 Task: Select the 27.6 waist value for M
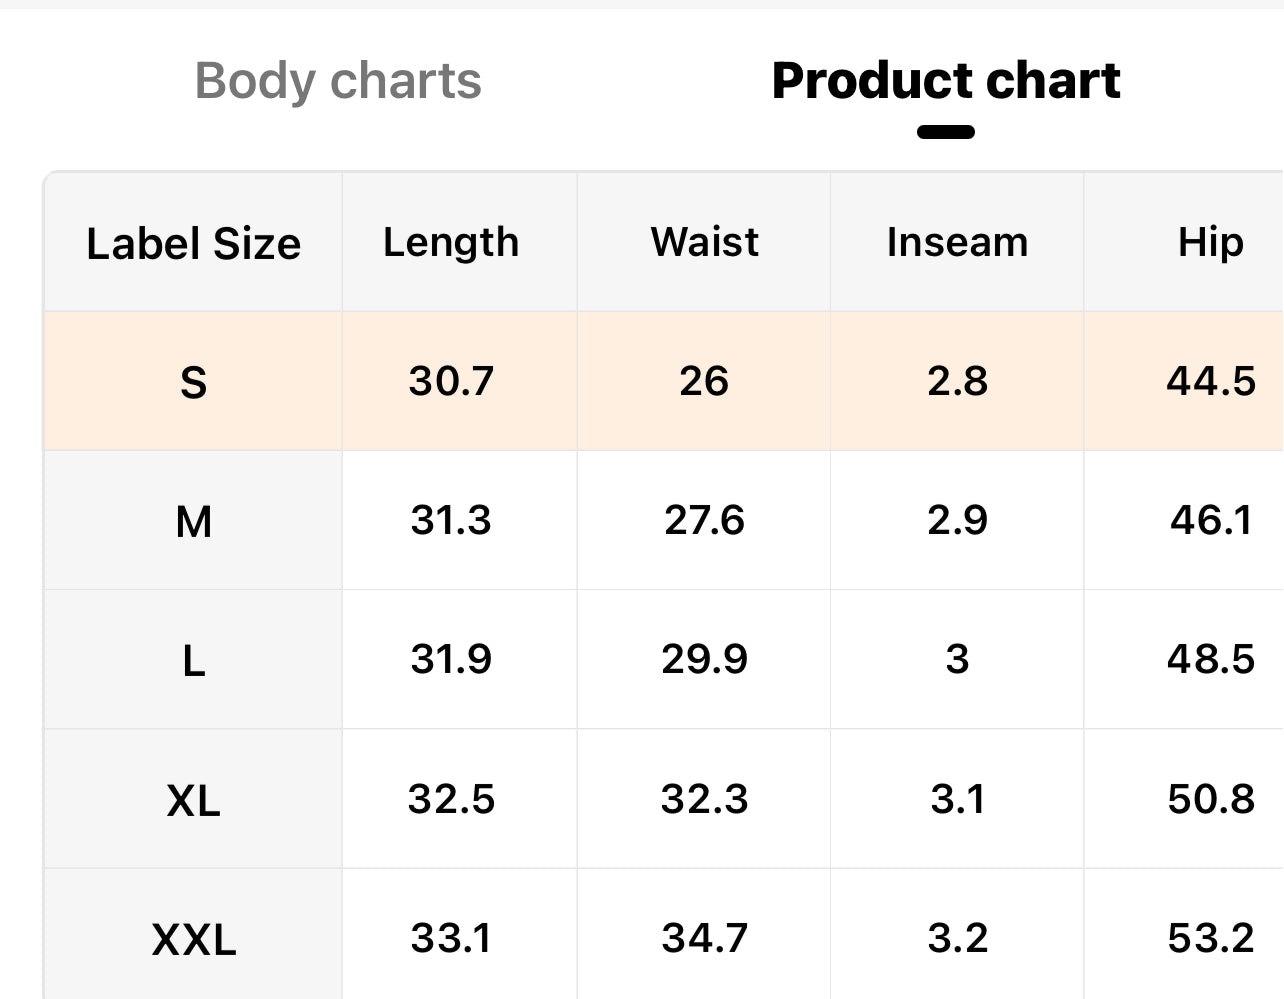[x=704, y=520]
